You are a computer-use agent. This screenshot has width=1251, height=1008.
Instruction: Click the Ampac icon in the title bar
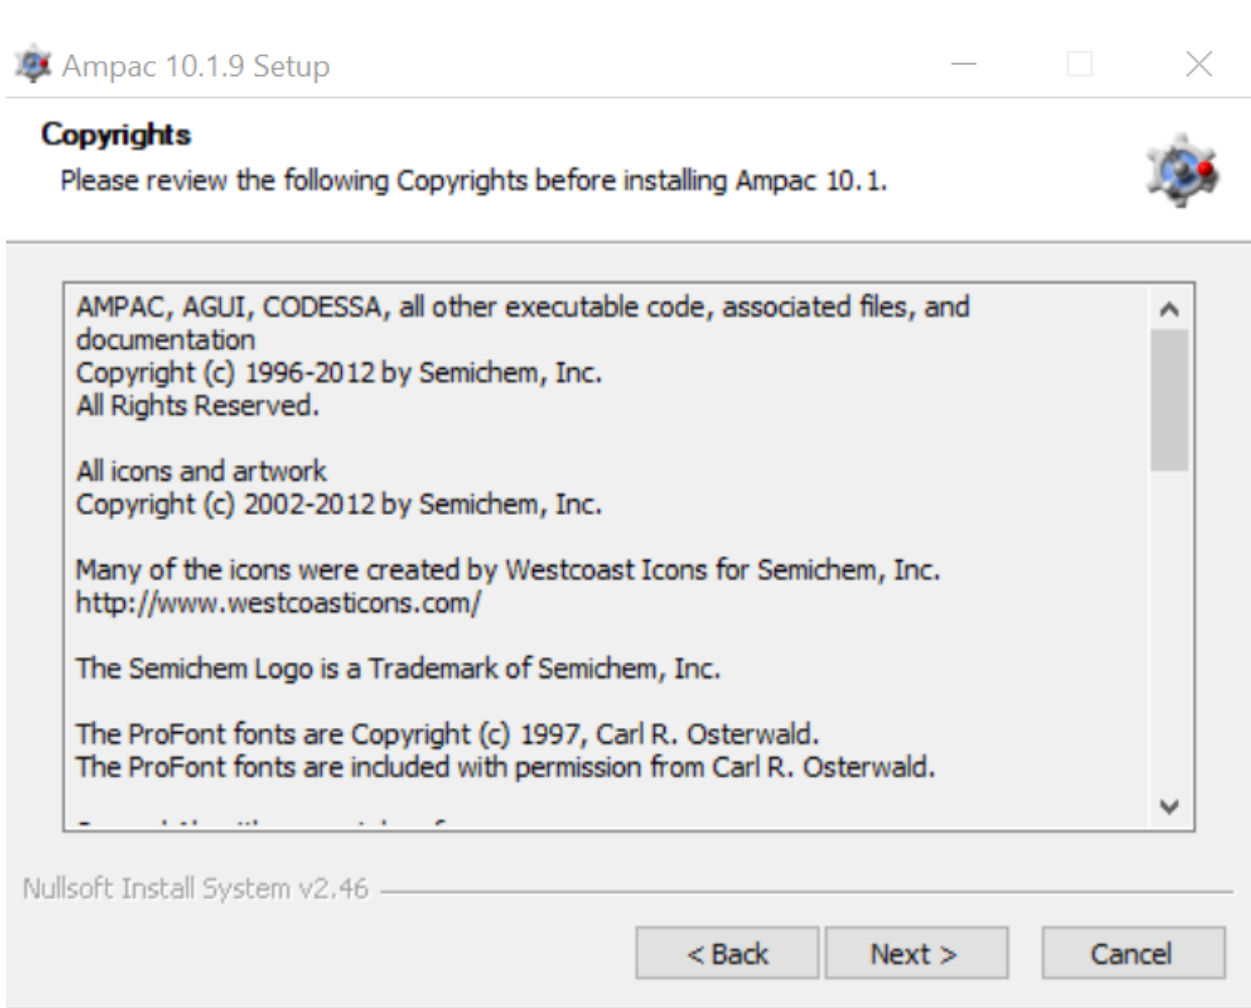pyautogui.click(x=31, y=65)
